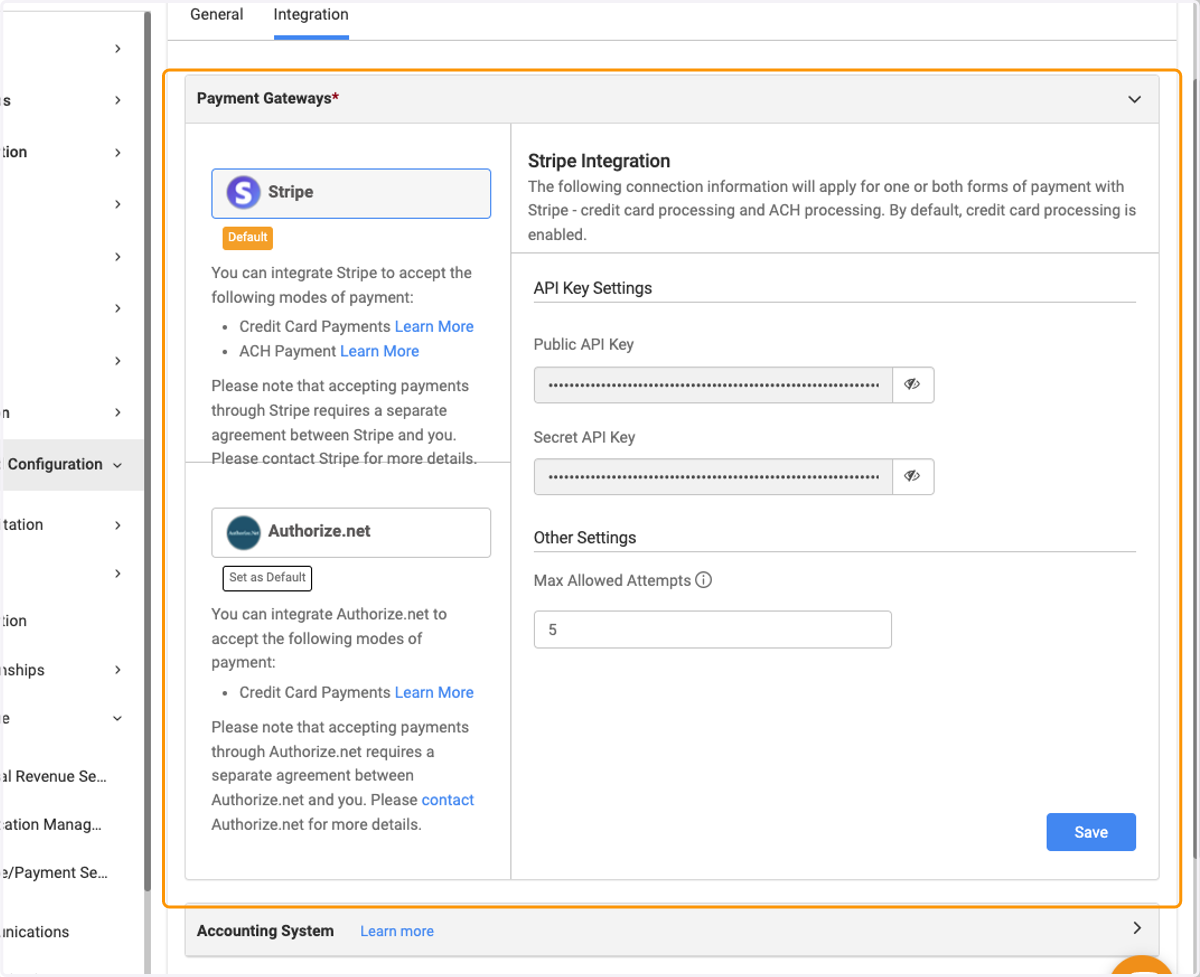Switch to the General tab
This screenshot has width=1200, height=977.
coord(216,15)
